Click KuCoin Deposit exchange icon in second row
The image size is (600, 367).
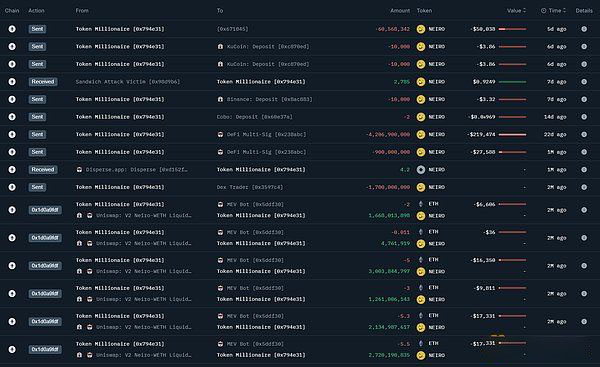[x=220, y=46]
